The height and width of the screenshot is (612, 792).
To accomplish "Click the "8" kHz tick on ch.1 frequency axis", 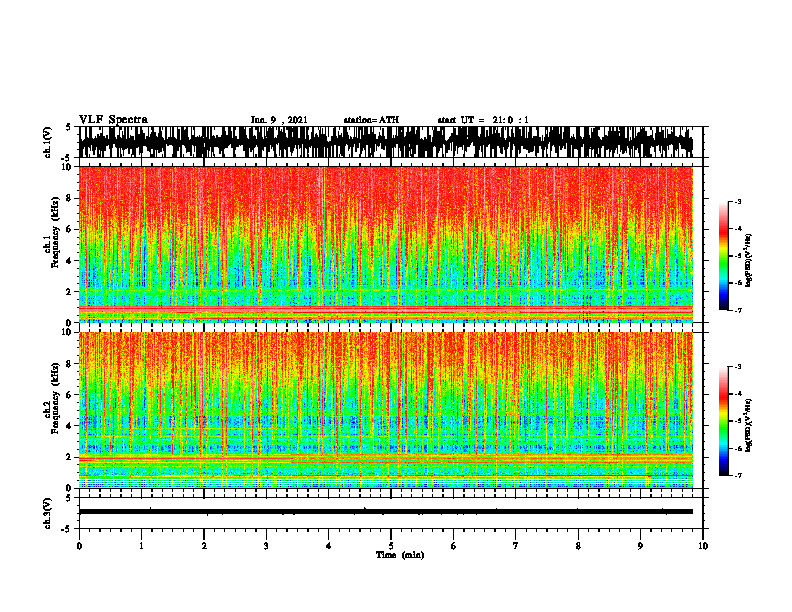I will pyautogui.click(x=70, y=198).
